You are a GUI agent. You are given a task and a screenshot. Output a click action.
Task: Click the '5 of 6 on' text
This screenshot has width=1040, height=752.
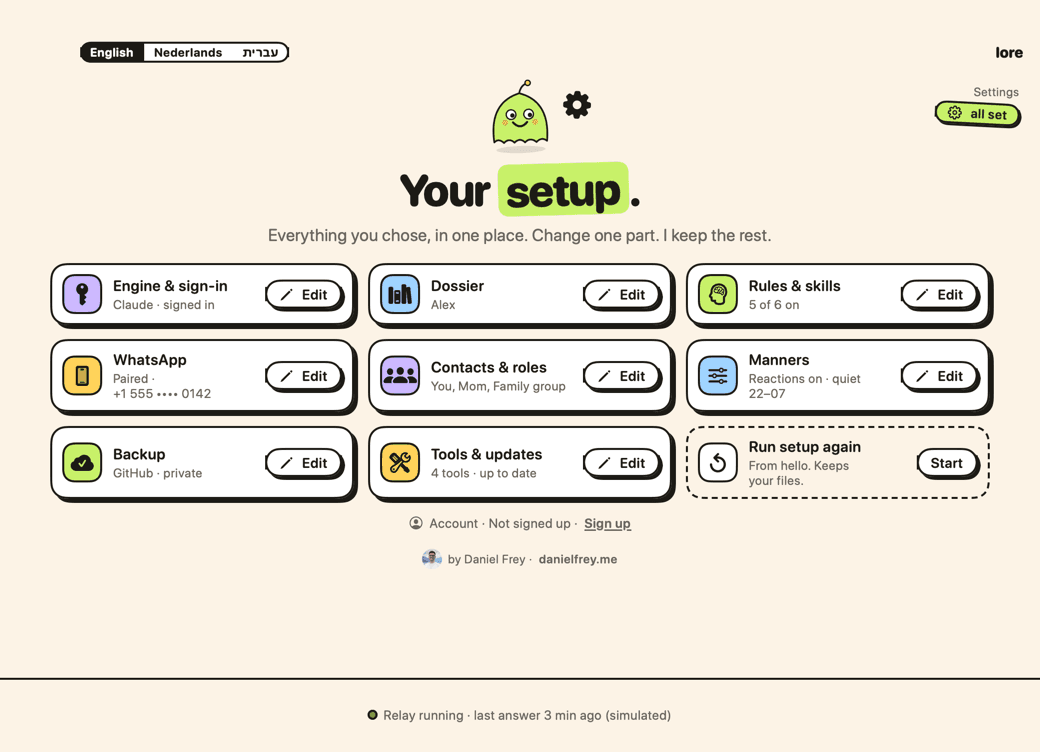[x=774, y=305]
